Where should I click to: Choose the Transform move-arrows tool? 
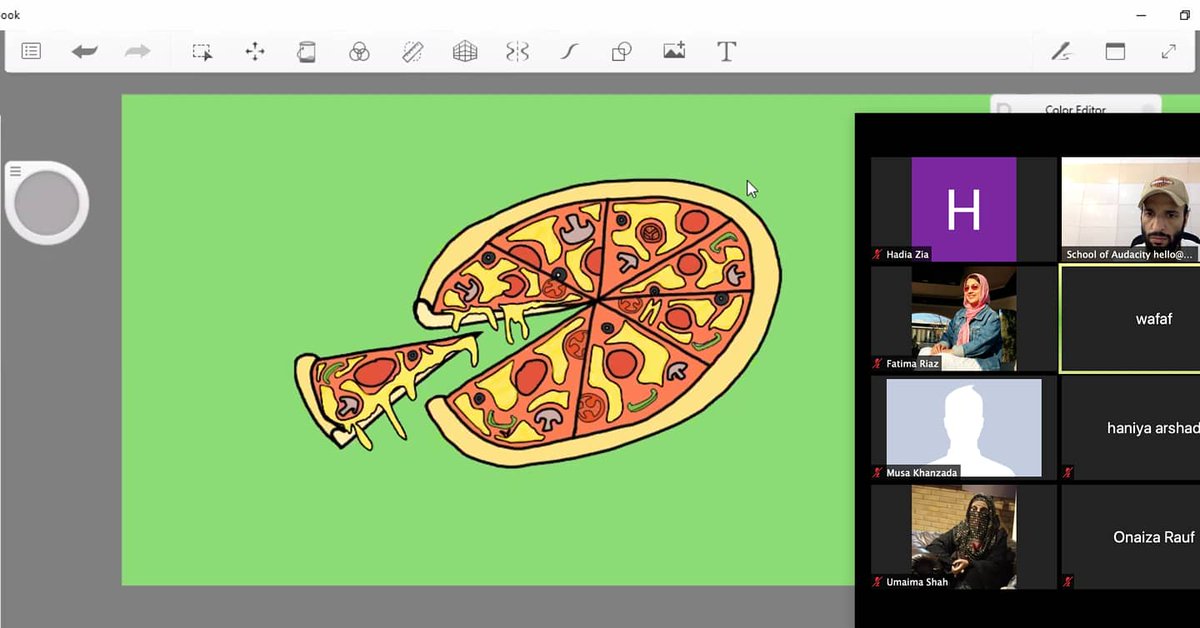click(255, 52)
